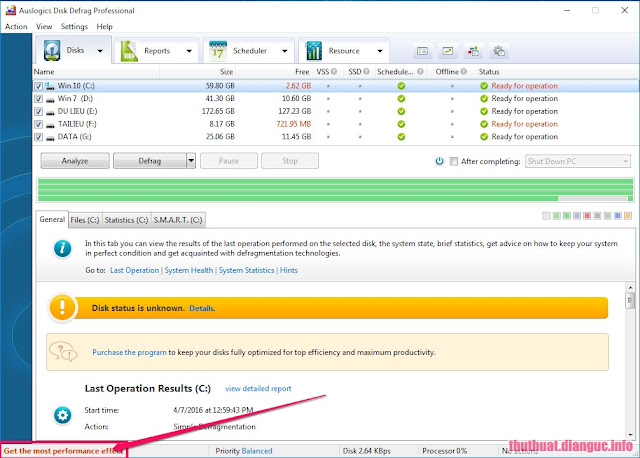Screen dimensions: 640x458
Task: Open the Action menu
Action: (16, 27)
